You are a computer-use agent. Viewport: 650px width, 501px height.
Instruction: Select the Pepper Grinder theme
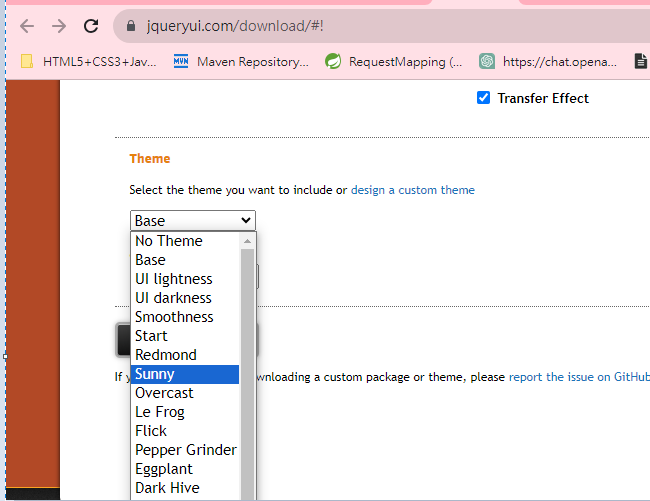pyautogui.click(x=185, y=450)
